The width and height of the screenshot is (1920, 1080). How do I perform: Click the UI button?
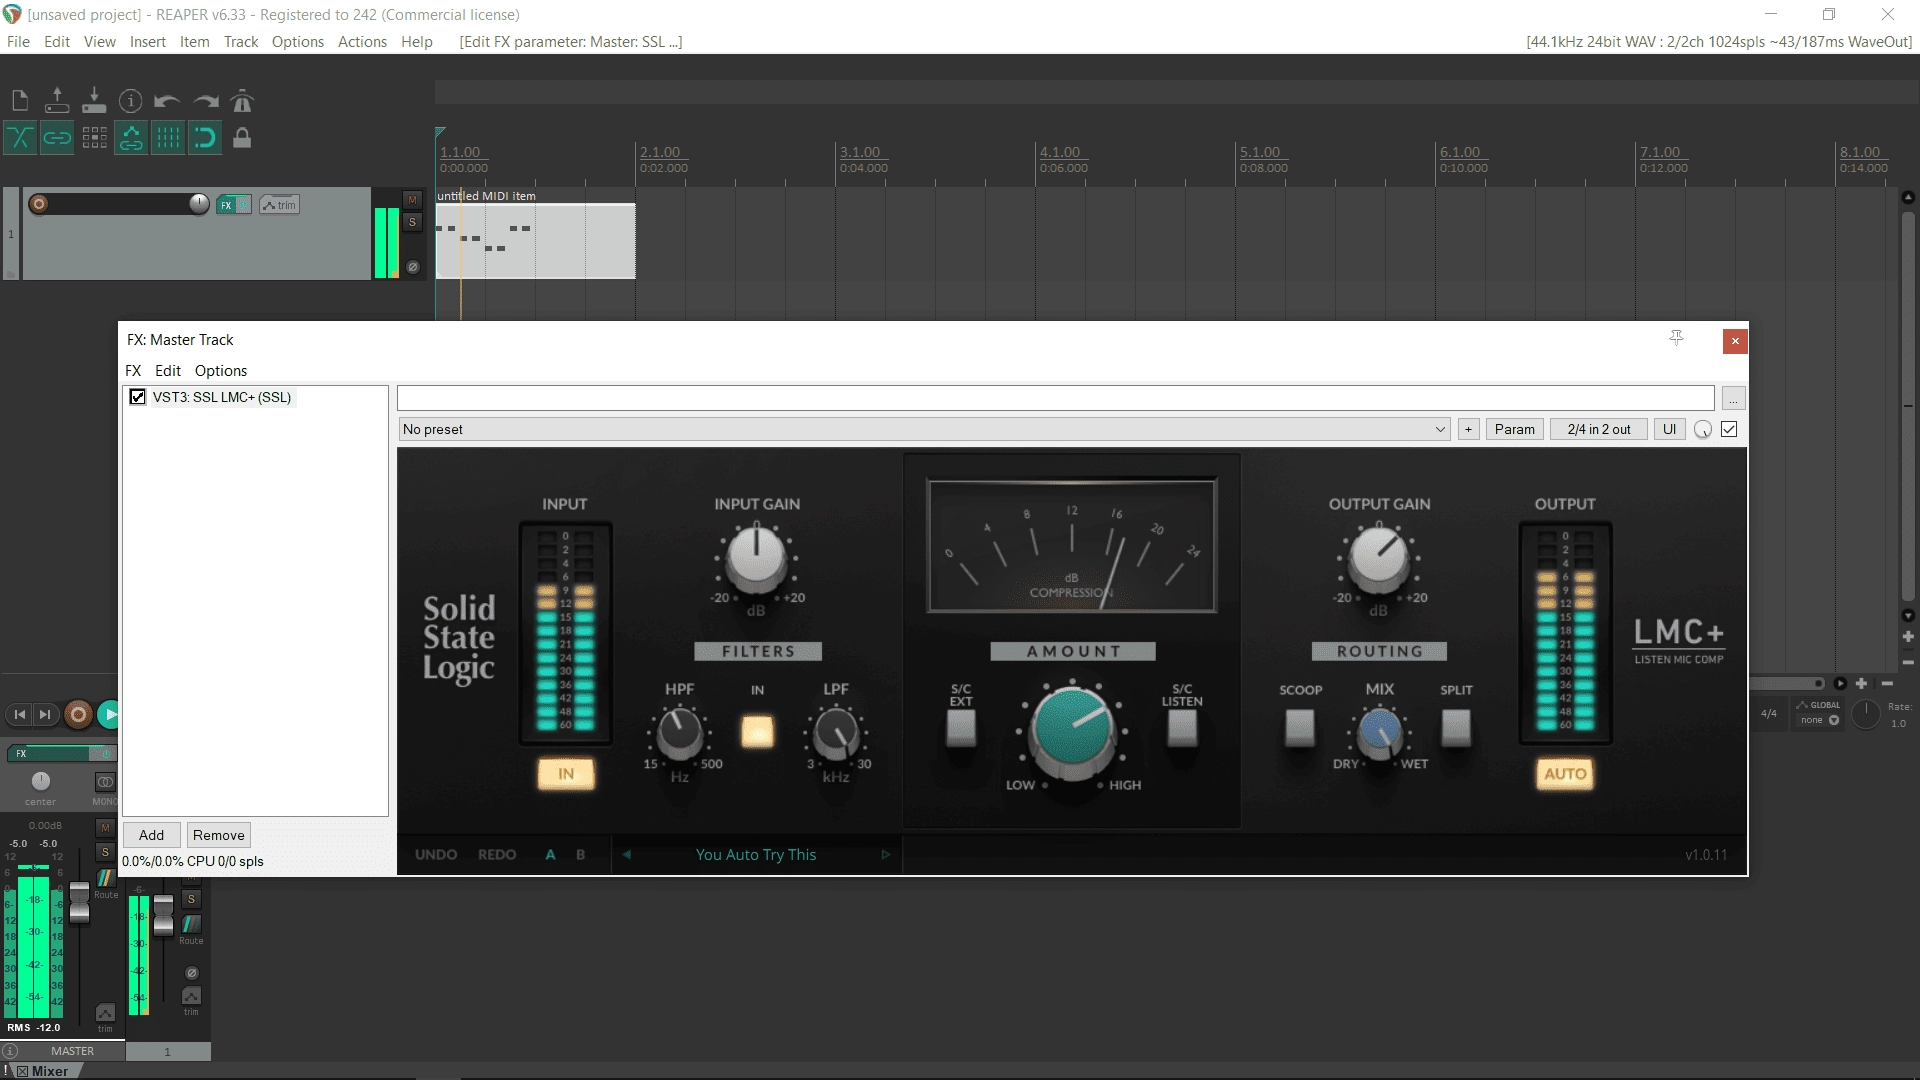coord(1669,429)
